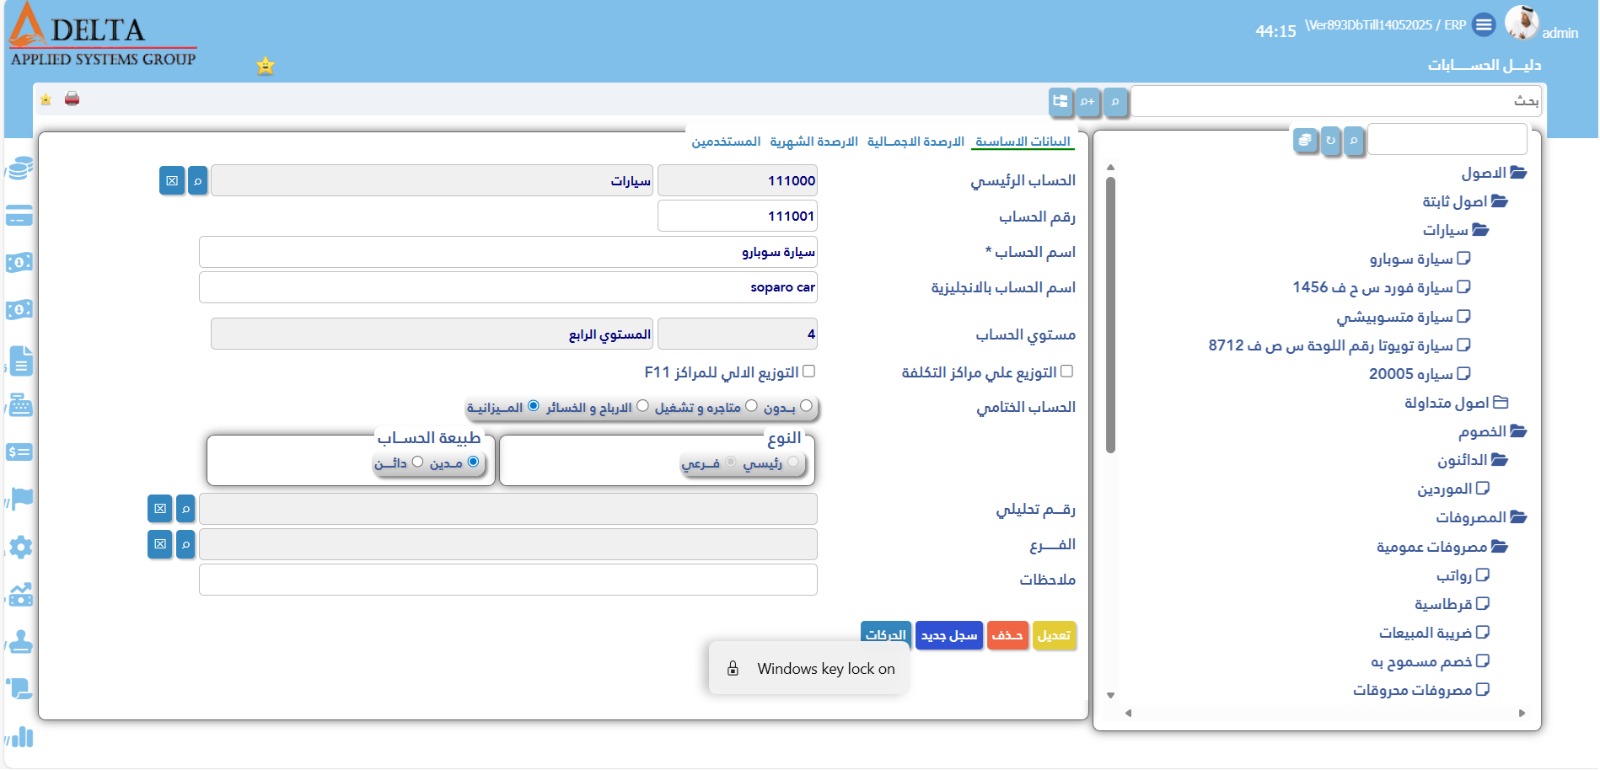Click the yellow تعديل button

tap(1054, 636)
